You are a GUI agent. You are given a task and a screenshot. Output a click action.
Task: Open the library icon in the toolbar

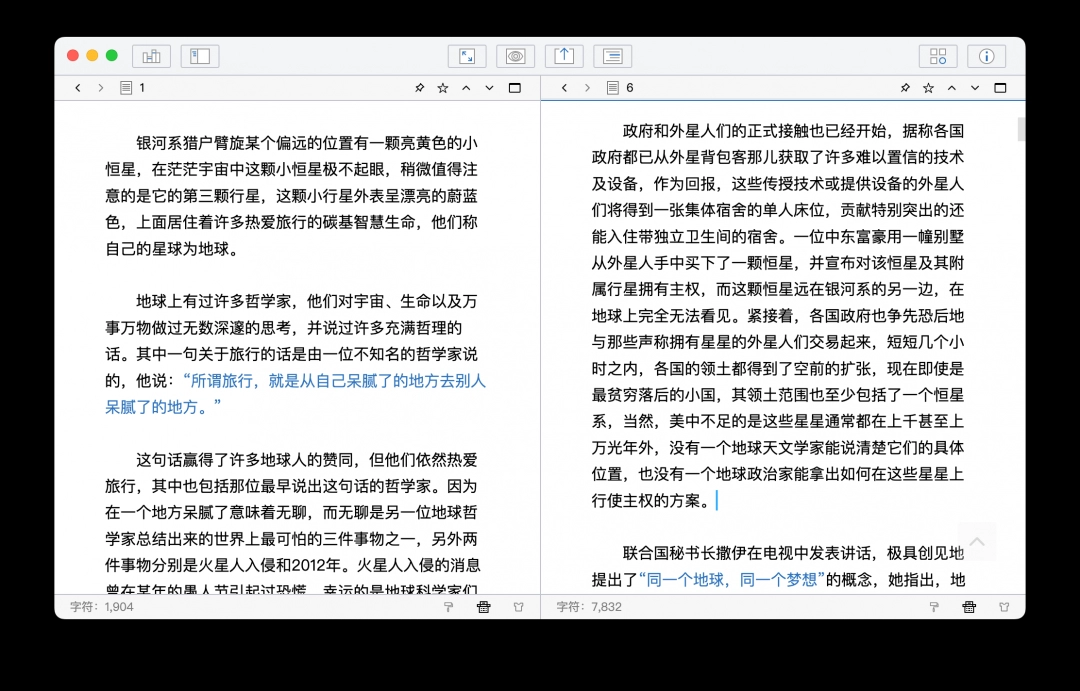152,56
